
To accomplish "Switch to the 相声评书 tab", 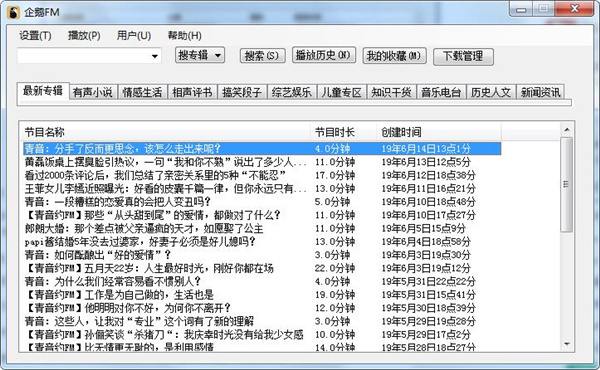I will tap(192, 92).
